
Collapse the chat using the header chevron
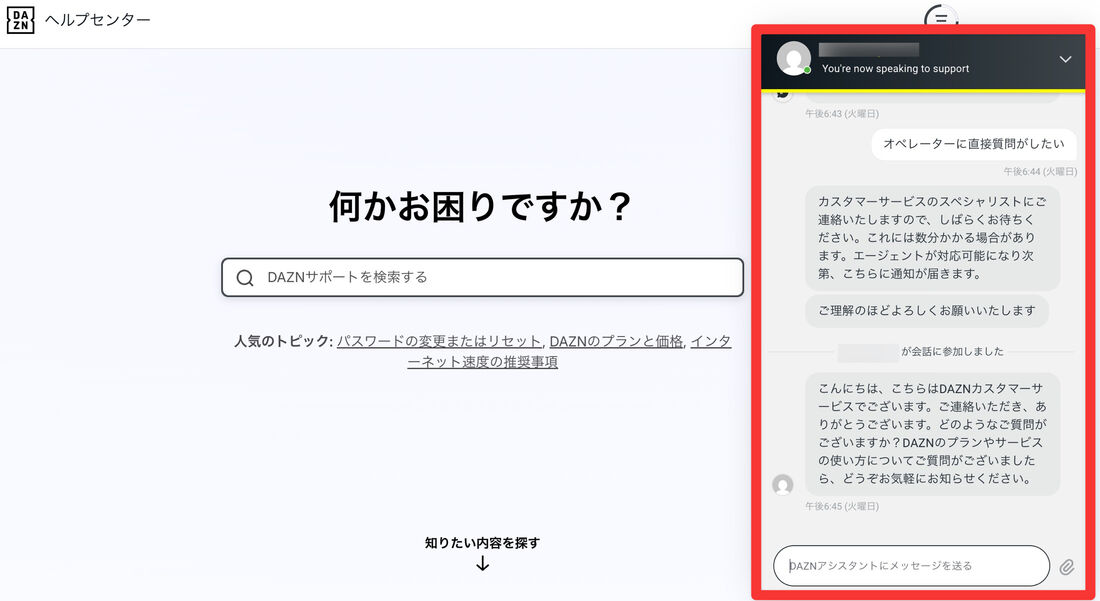(x=1065, y=59)
